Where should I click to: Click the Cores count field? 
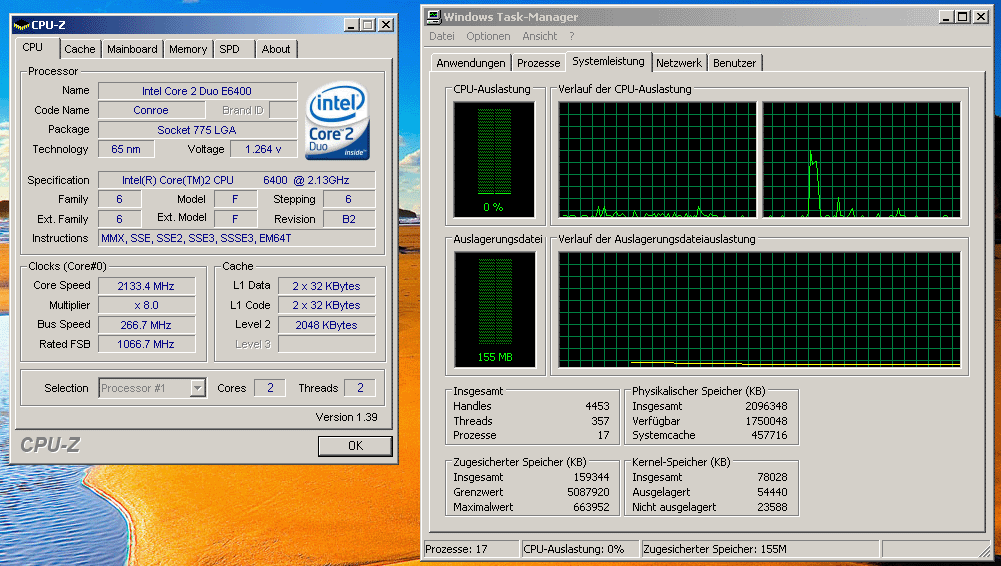pos(269,388)
